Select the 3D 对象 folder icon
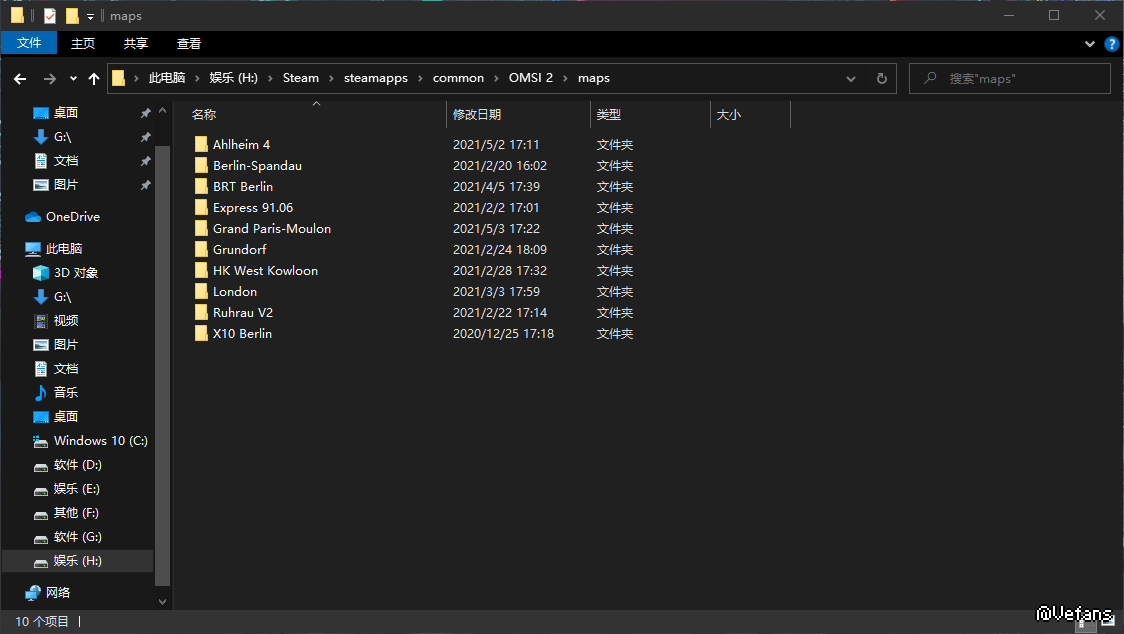Screen dimensions: 1124x634 [41, 273]
